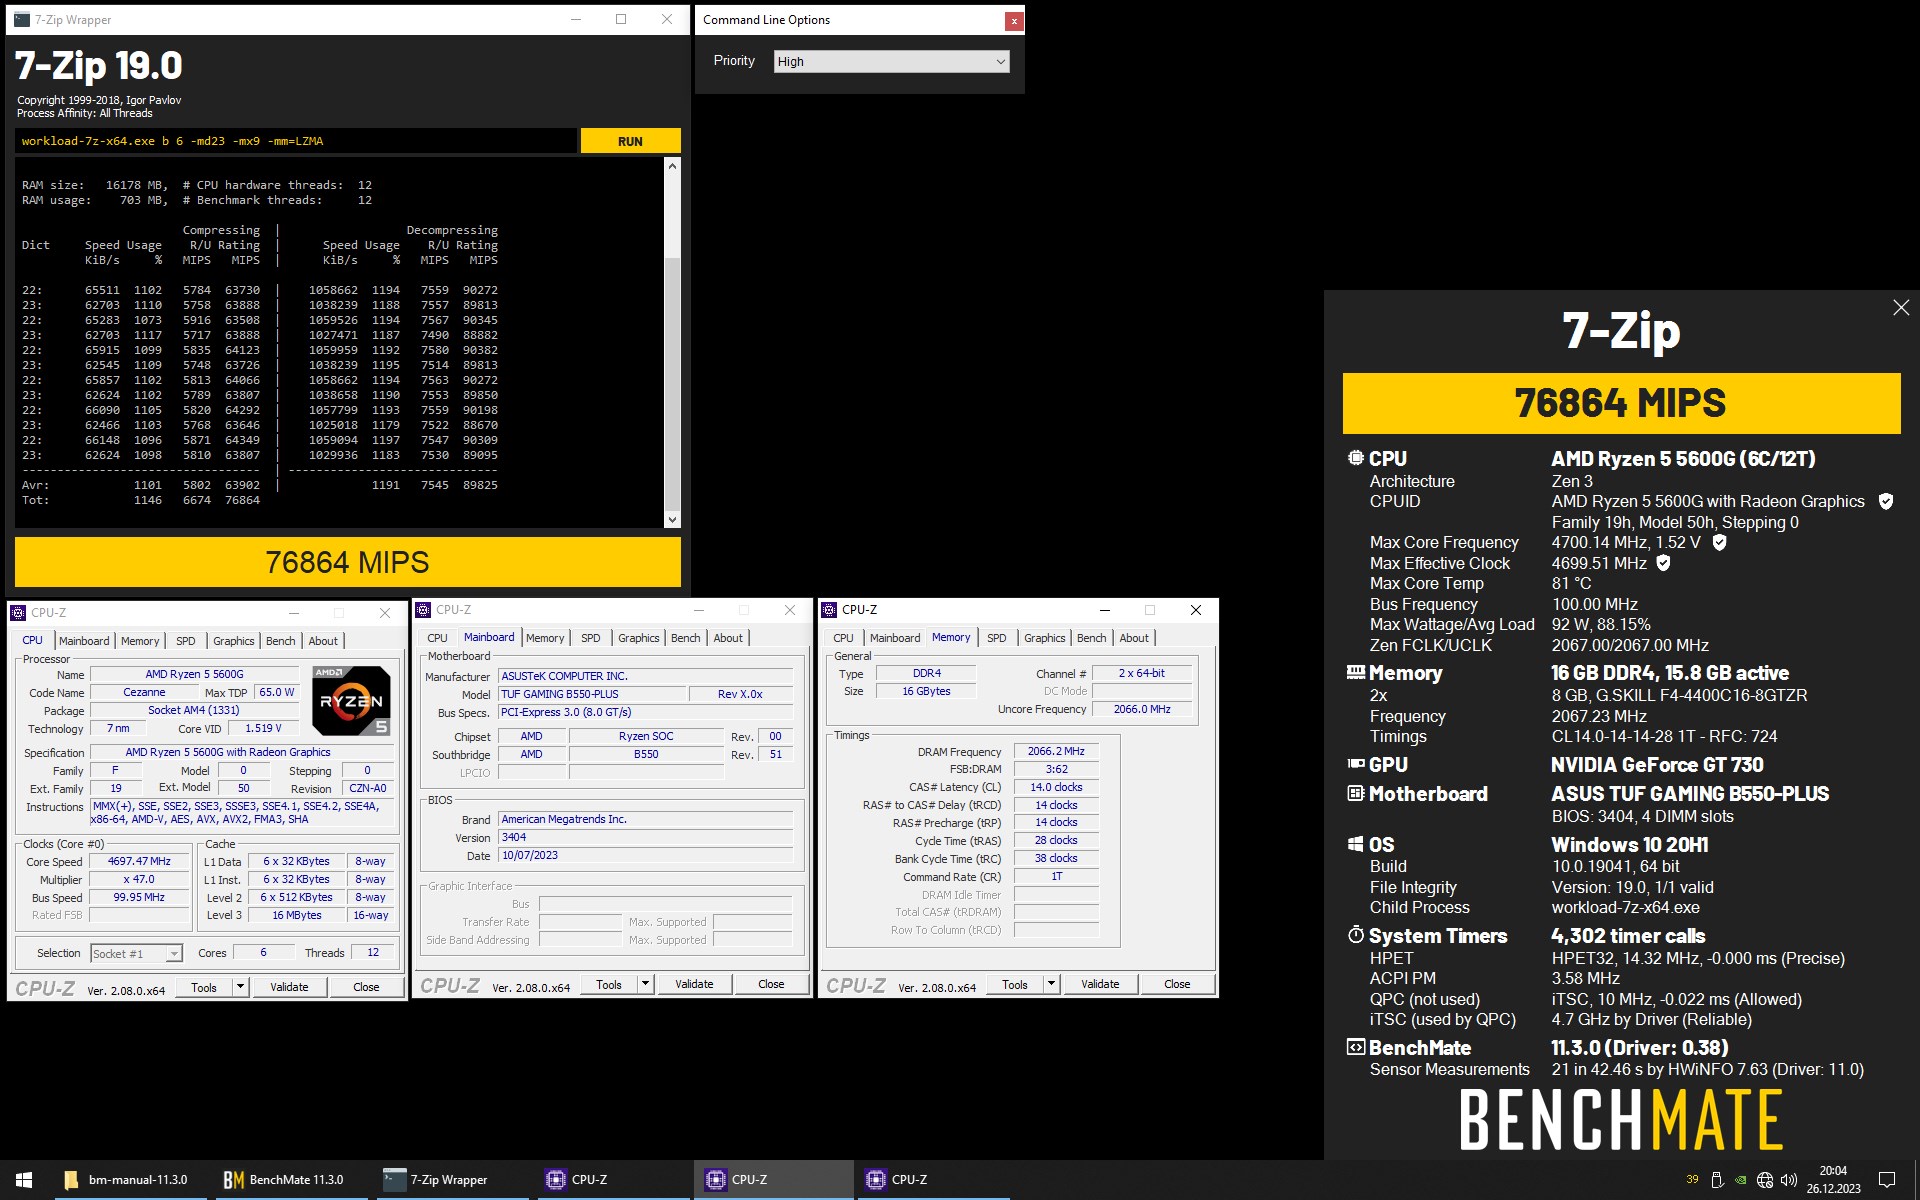Screen dimensions: 1920x1200
Task: Click the volume icon in system tray
Action: (1789, 1180)
